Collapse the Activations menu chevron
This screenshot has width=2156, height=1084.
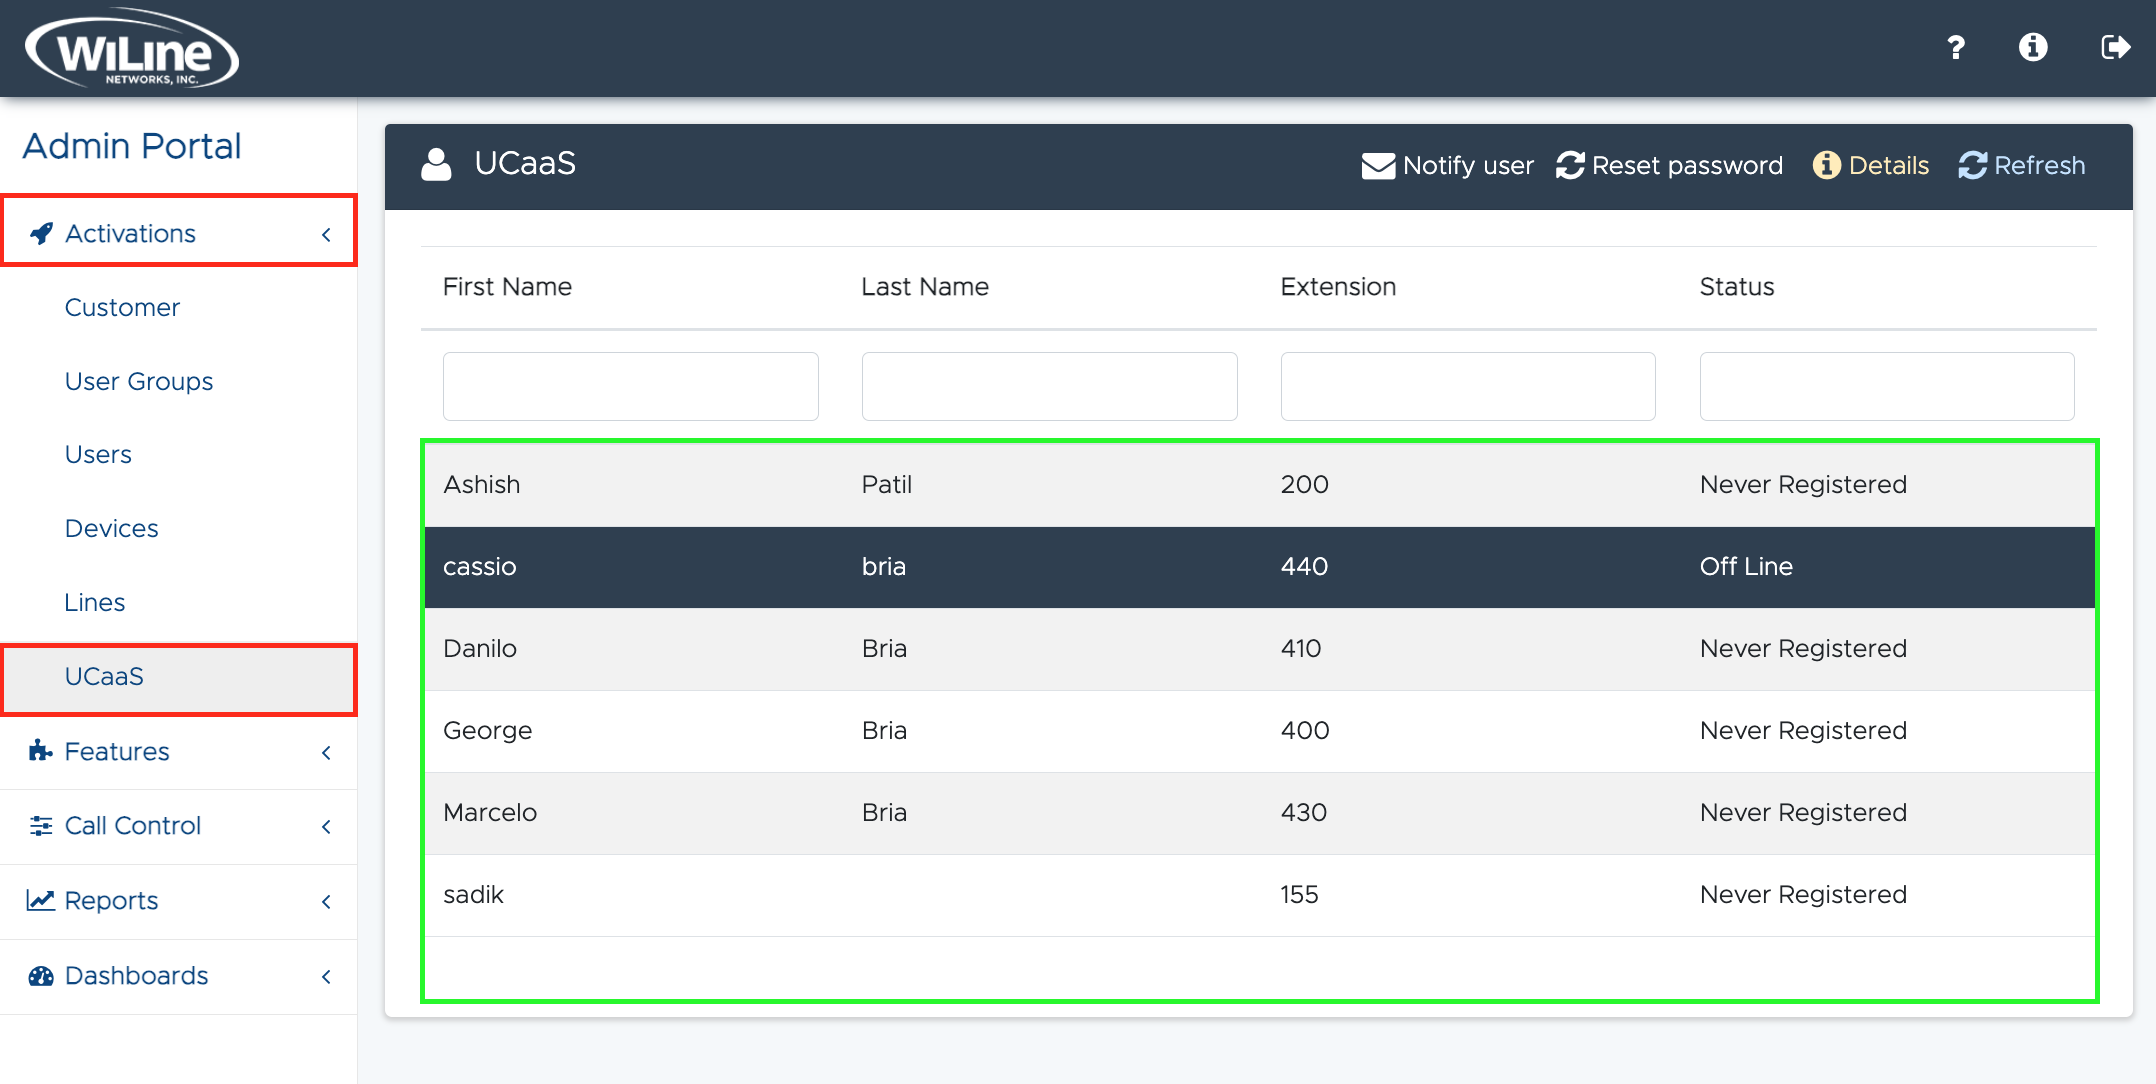[x=326, y=234]
